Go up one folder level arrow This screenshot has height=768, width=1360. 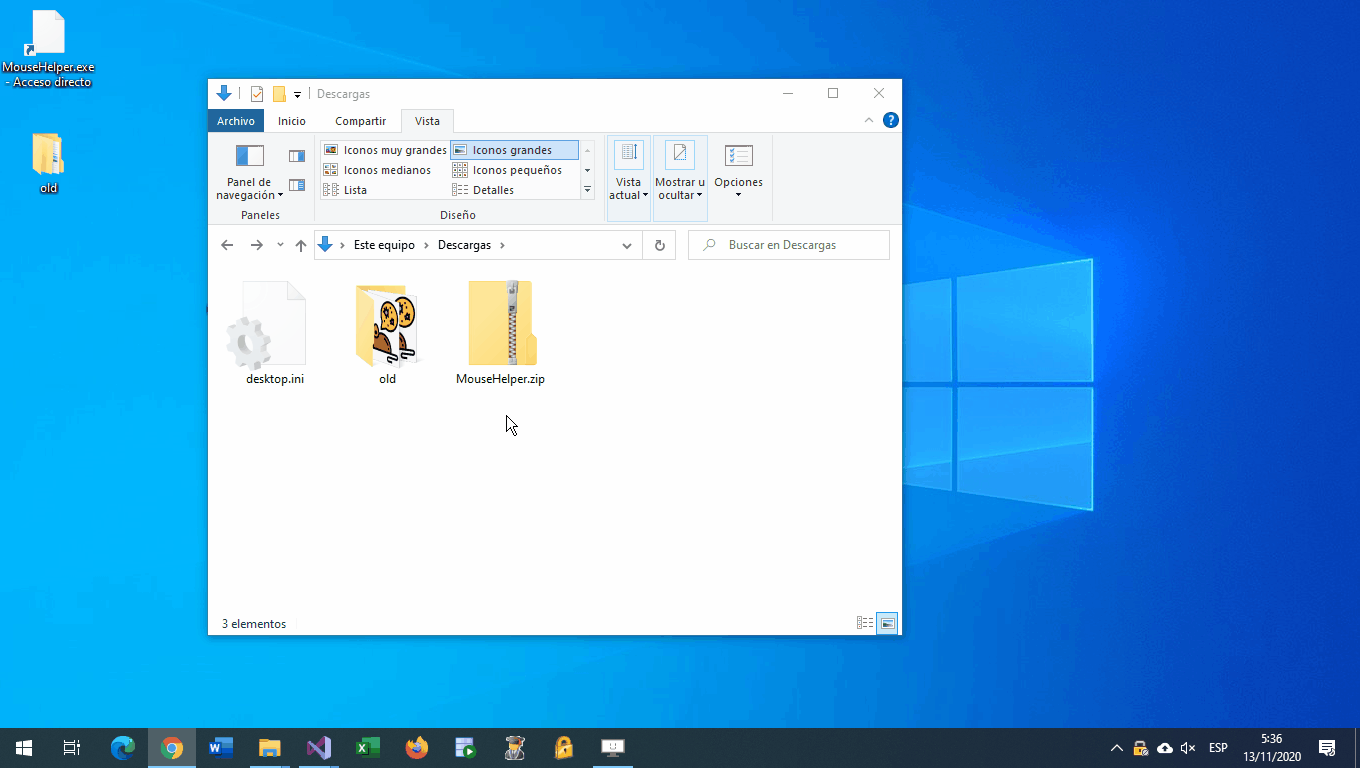click(x=300, y=245)
